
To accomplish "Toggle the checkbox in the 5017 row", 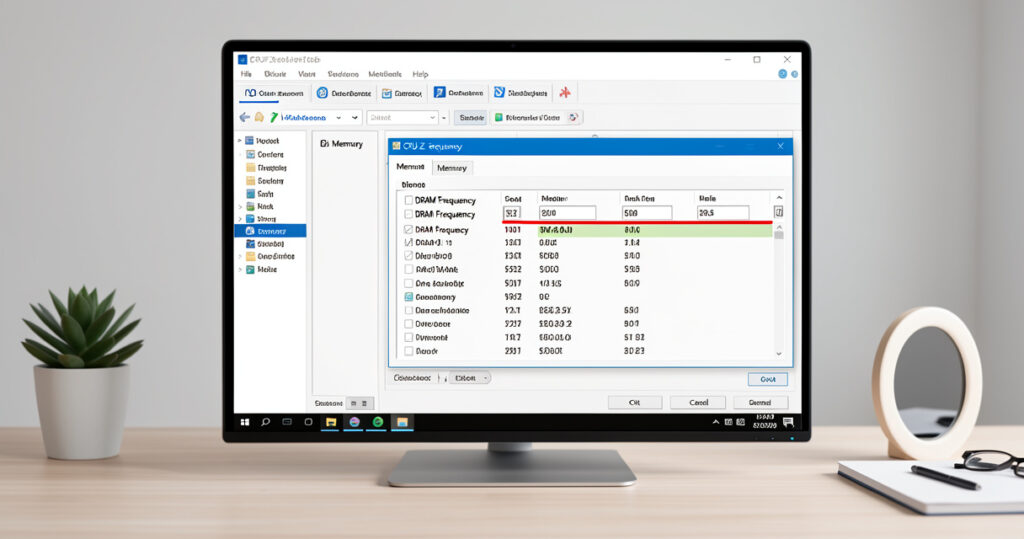I will pos(408,284).
